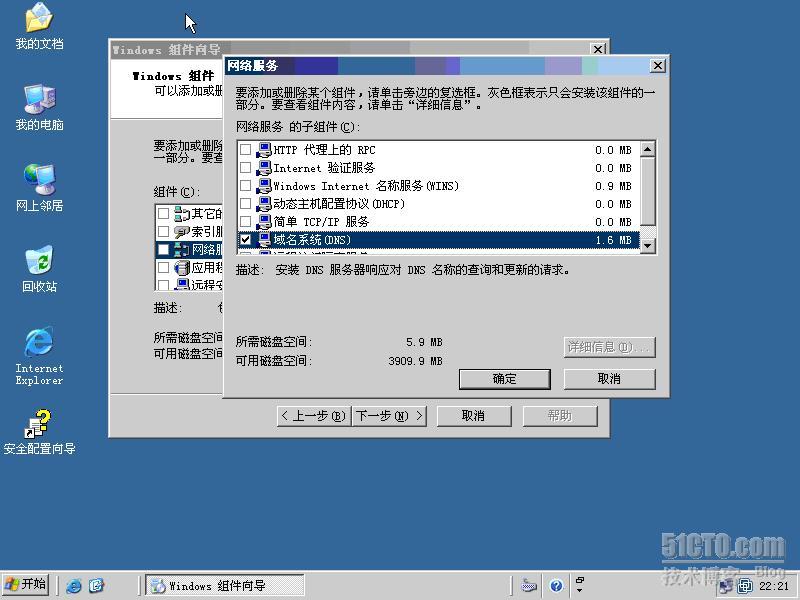Toggle the 其它 checkbox in Windows 组件向导

pos(163,213)
